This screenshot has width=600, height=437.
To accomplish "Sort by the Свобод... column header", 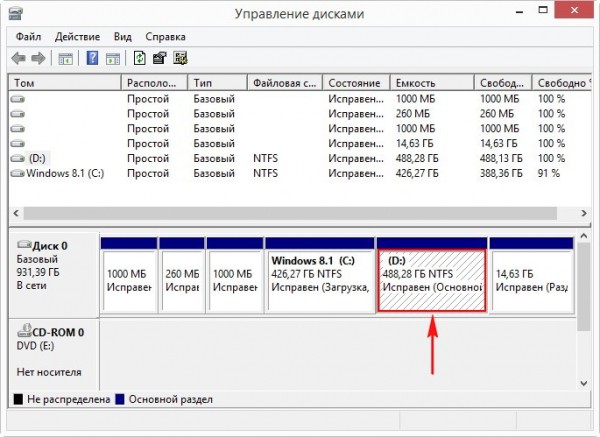I will point(503,83).
